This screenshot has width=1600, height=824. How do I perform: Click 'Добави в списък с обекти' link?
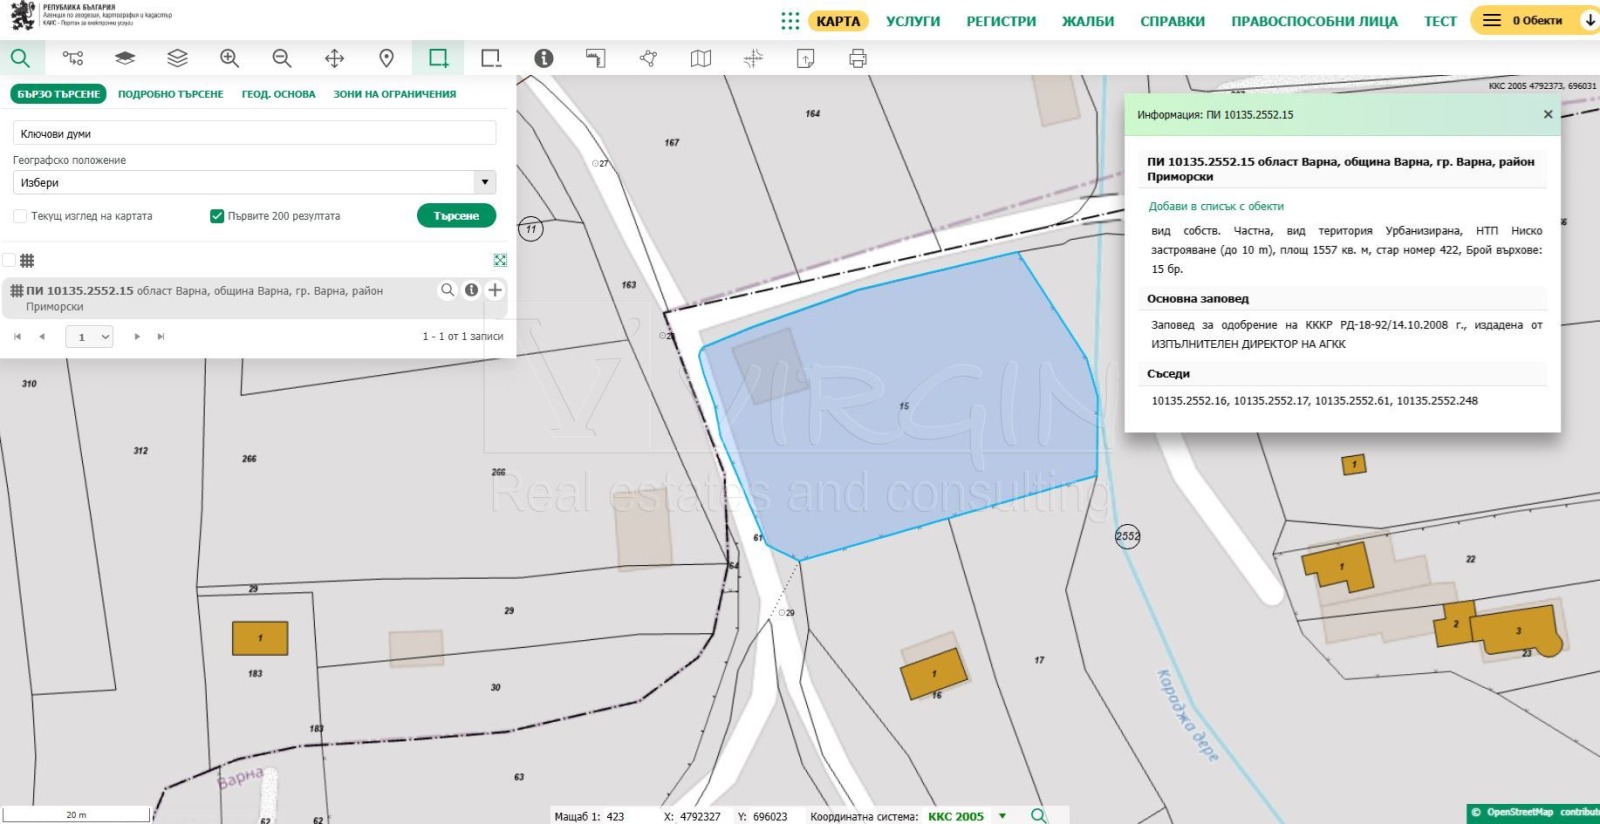pyautogui.click(x=1216, y=206)
